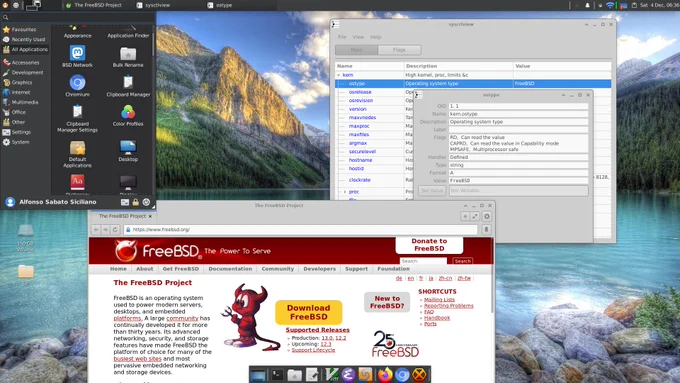Open home folder from the bottom dock
This screenshot has height=383, width=680.
pos(294,375)
